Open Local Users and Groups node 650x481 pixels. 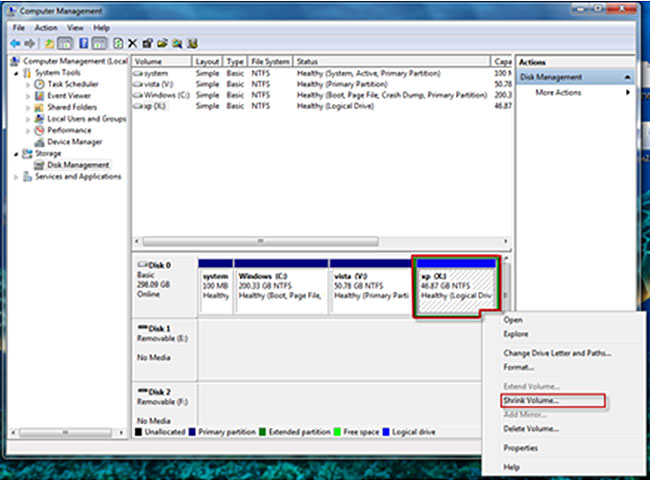[x=86, y=119]
